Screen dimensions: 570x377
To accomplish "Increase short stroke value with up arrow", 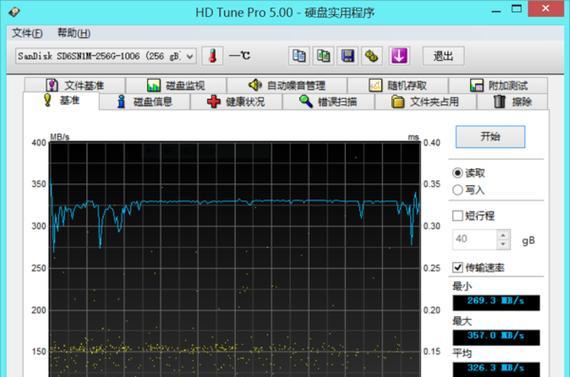I will [503, 235].
